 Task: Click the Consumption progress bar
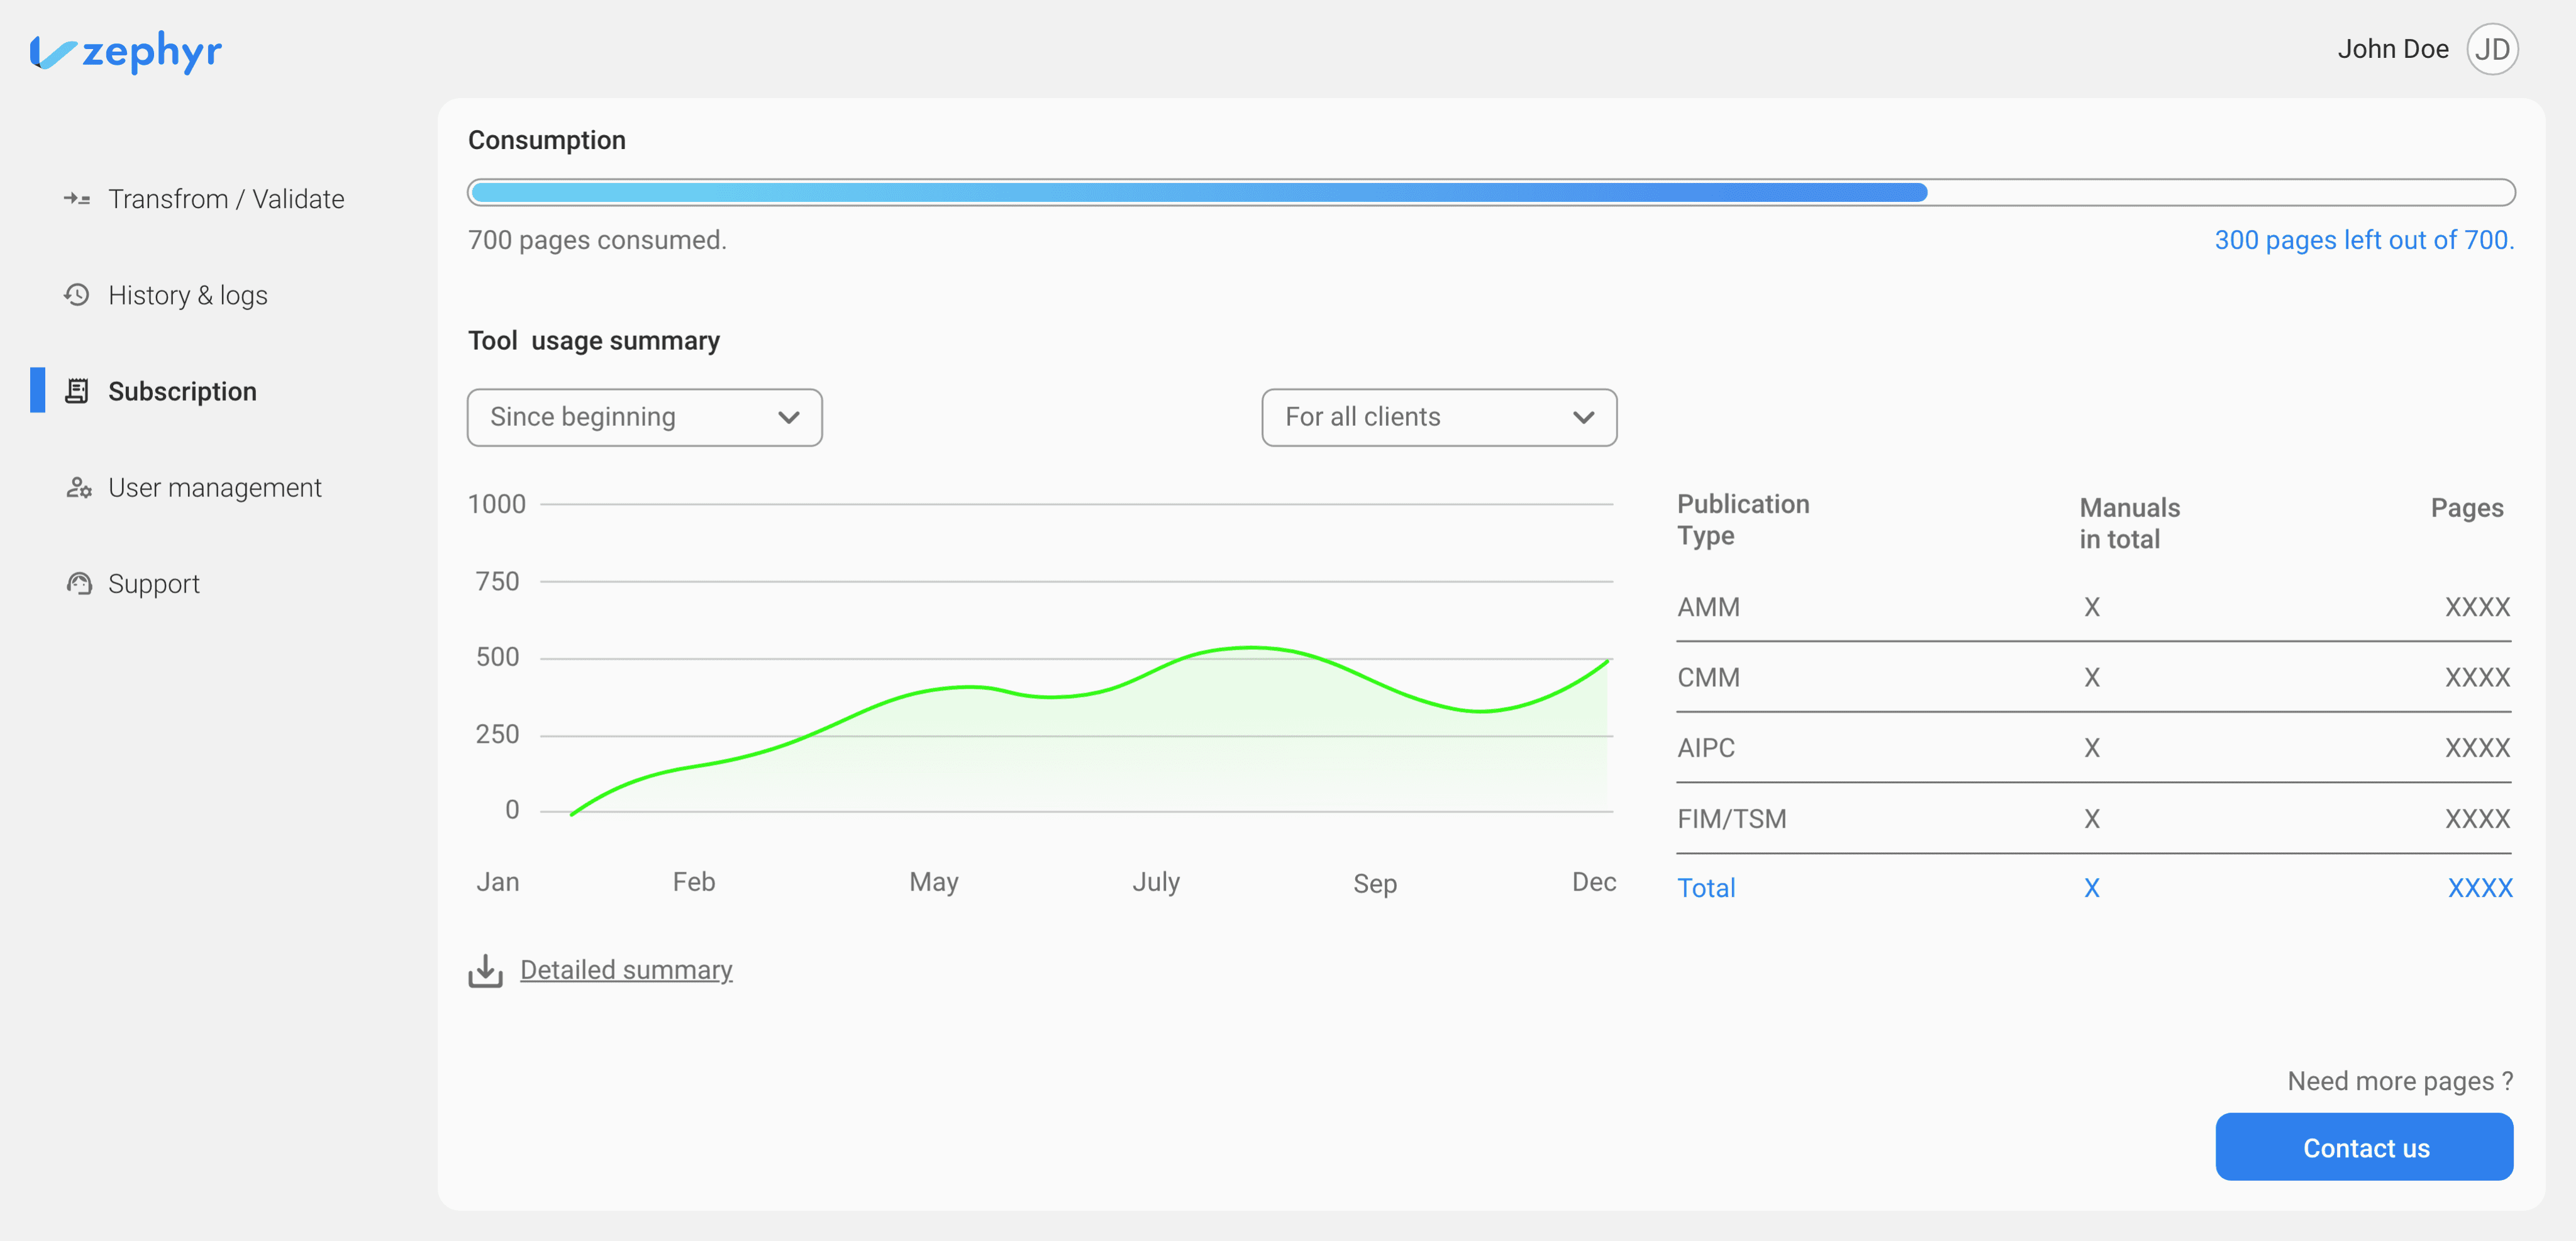click(x=1491, y=192)
